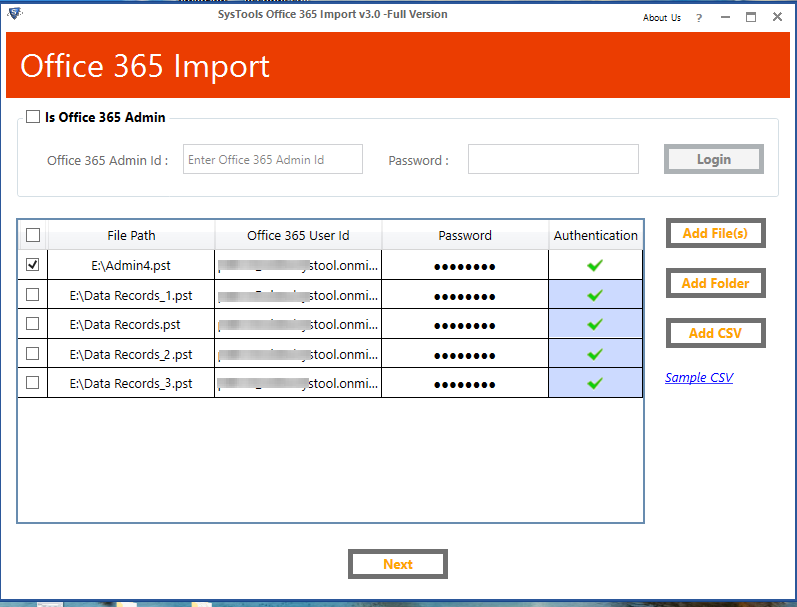This screenshot has width=797, height=607.
Task: Select the E:\Data Records_1.pst file path cell
Action: click(x=131, y=295)
